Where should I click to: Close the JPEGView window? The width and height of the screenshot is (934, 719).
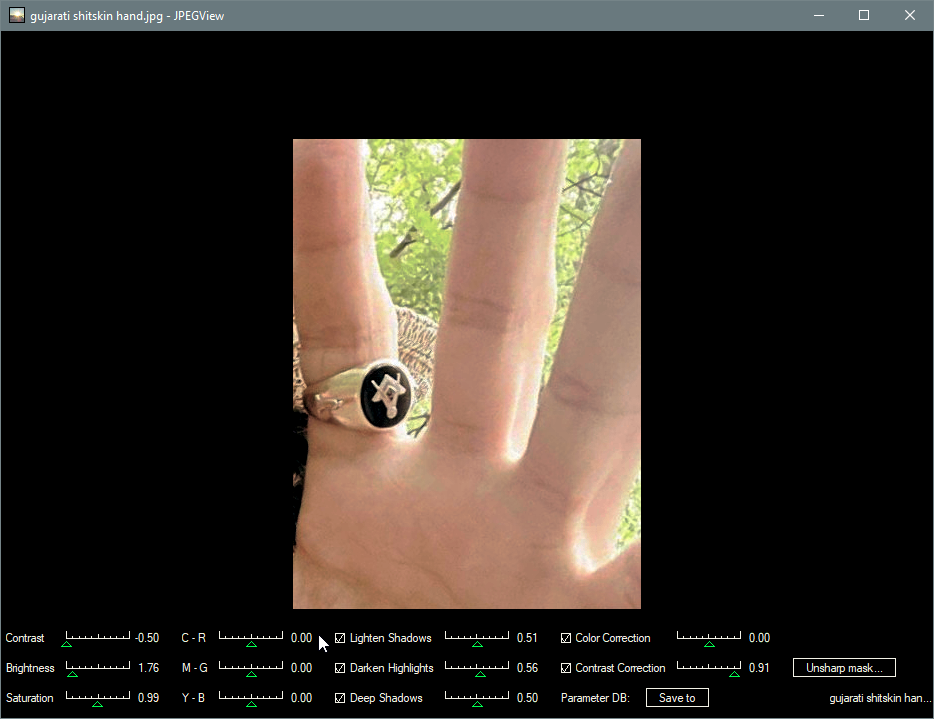coord(910,15)
